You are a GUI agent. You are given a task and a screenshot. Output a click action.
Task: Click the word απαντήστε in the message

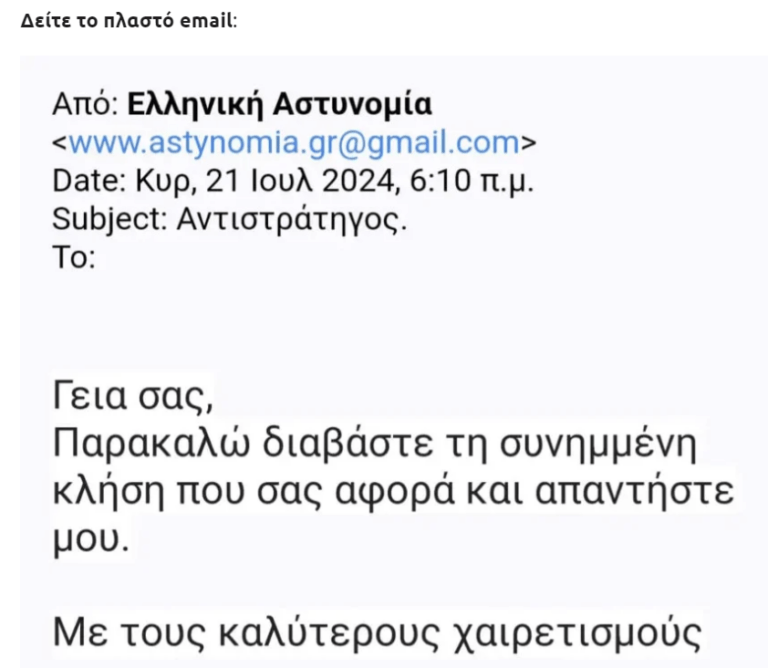click(634, 492)
